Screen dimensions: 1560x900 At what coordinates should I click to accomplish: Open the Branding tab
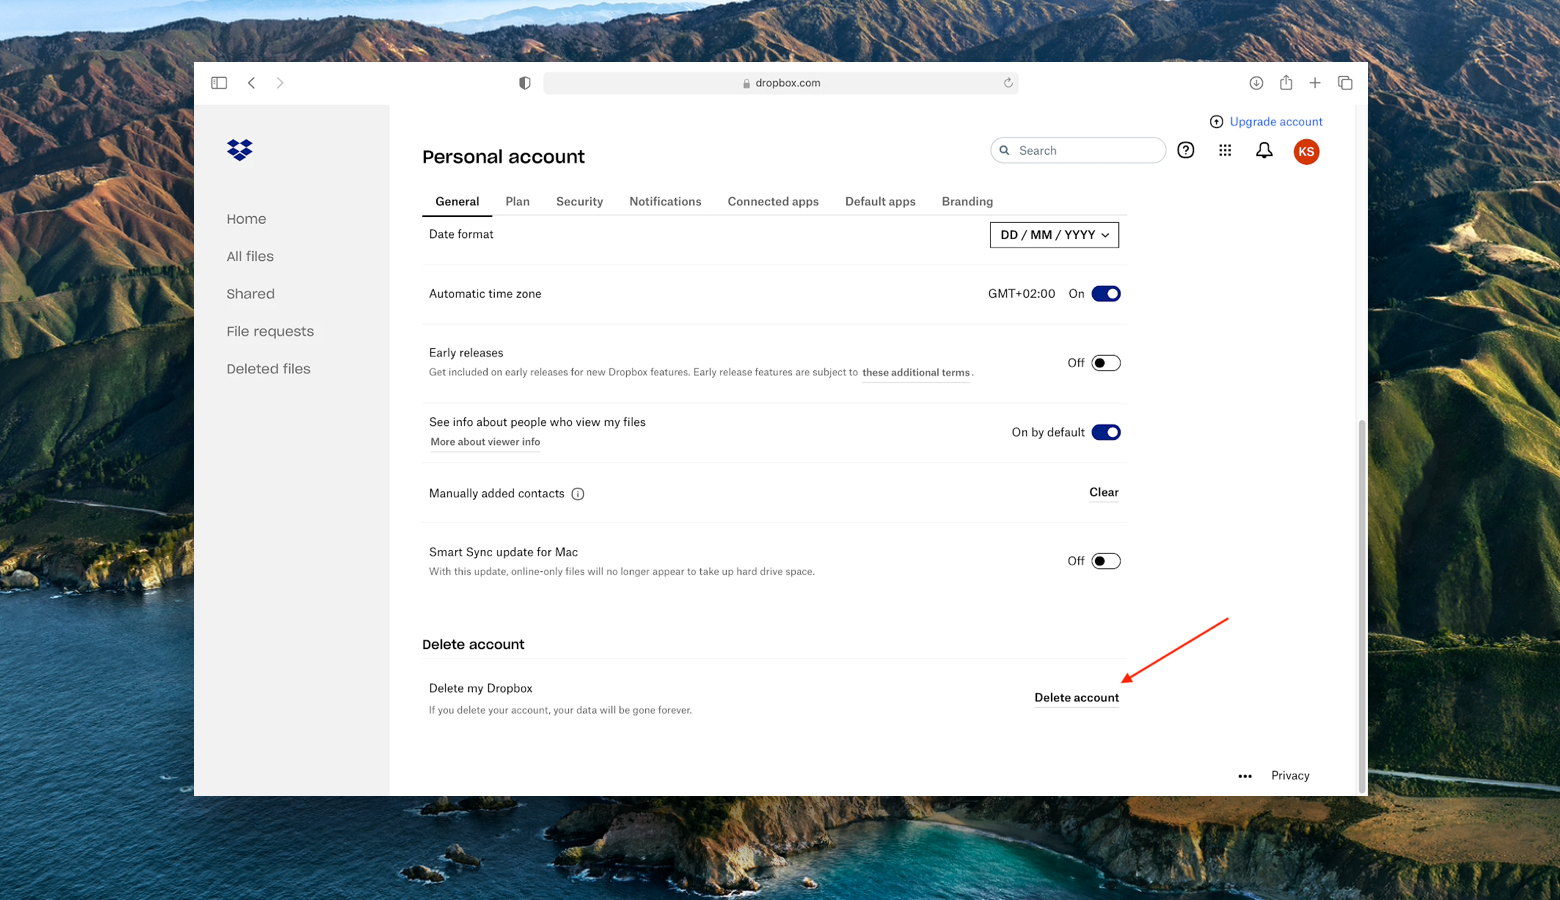tap(967, 202)
